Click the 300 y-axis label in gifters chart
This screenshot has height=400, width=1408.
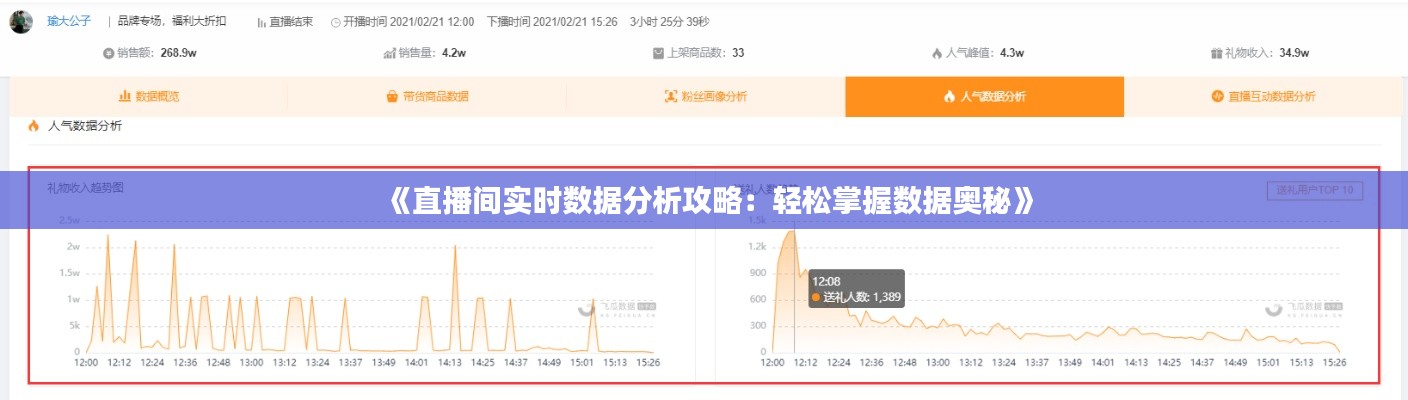point(758,325)
